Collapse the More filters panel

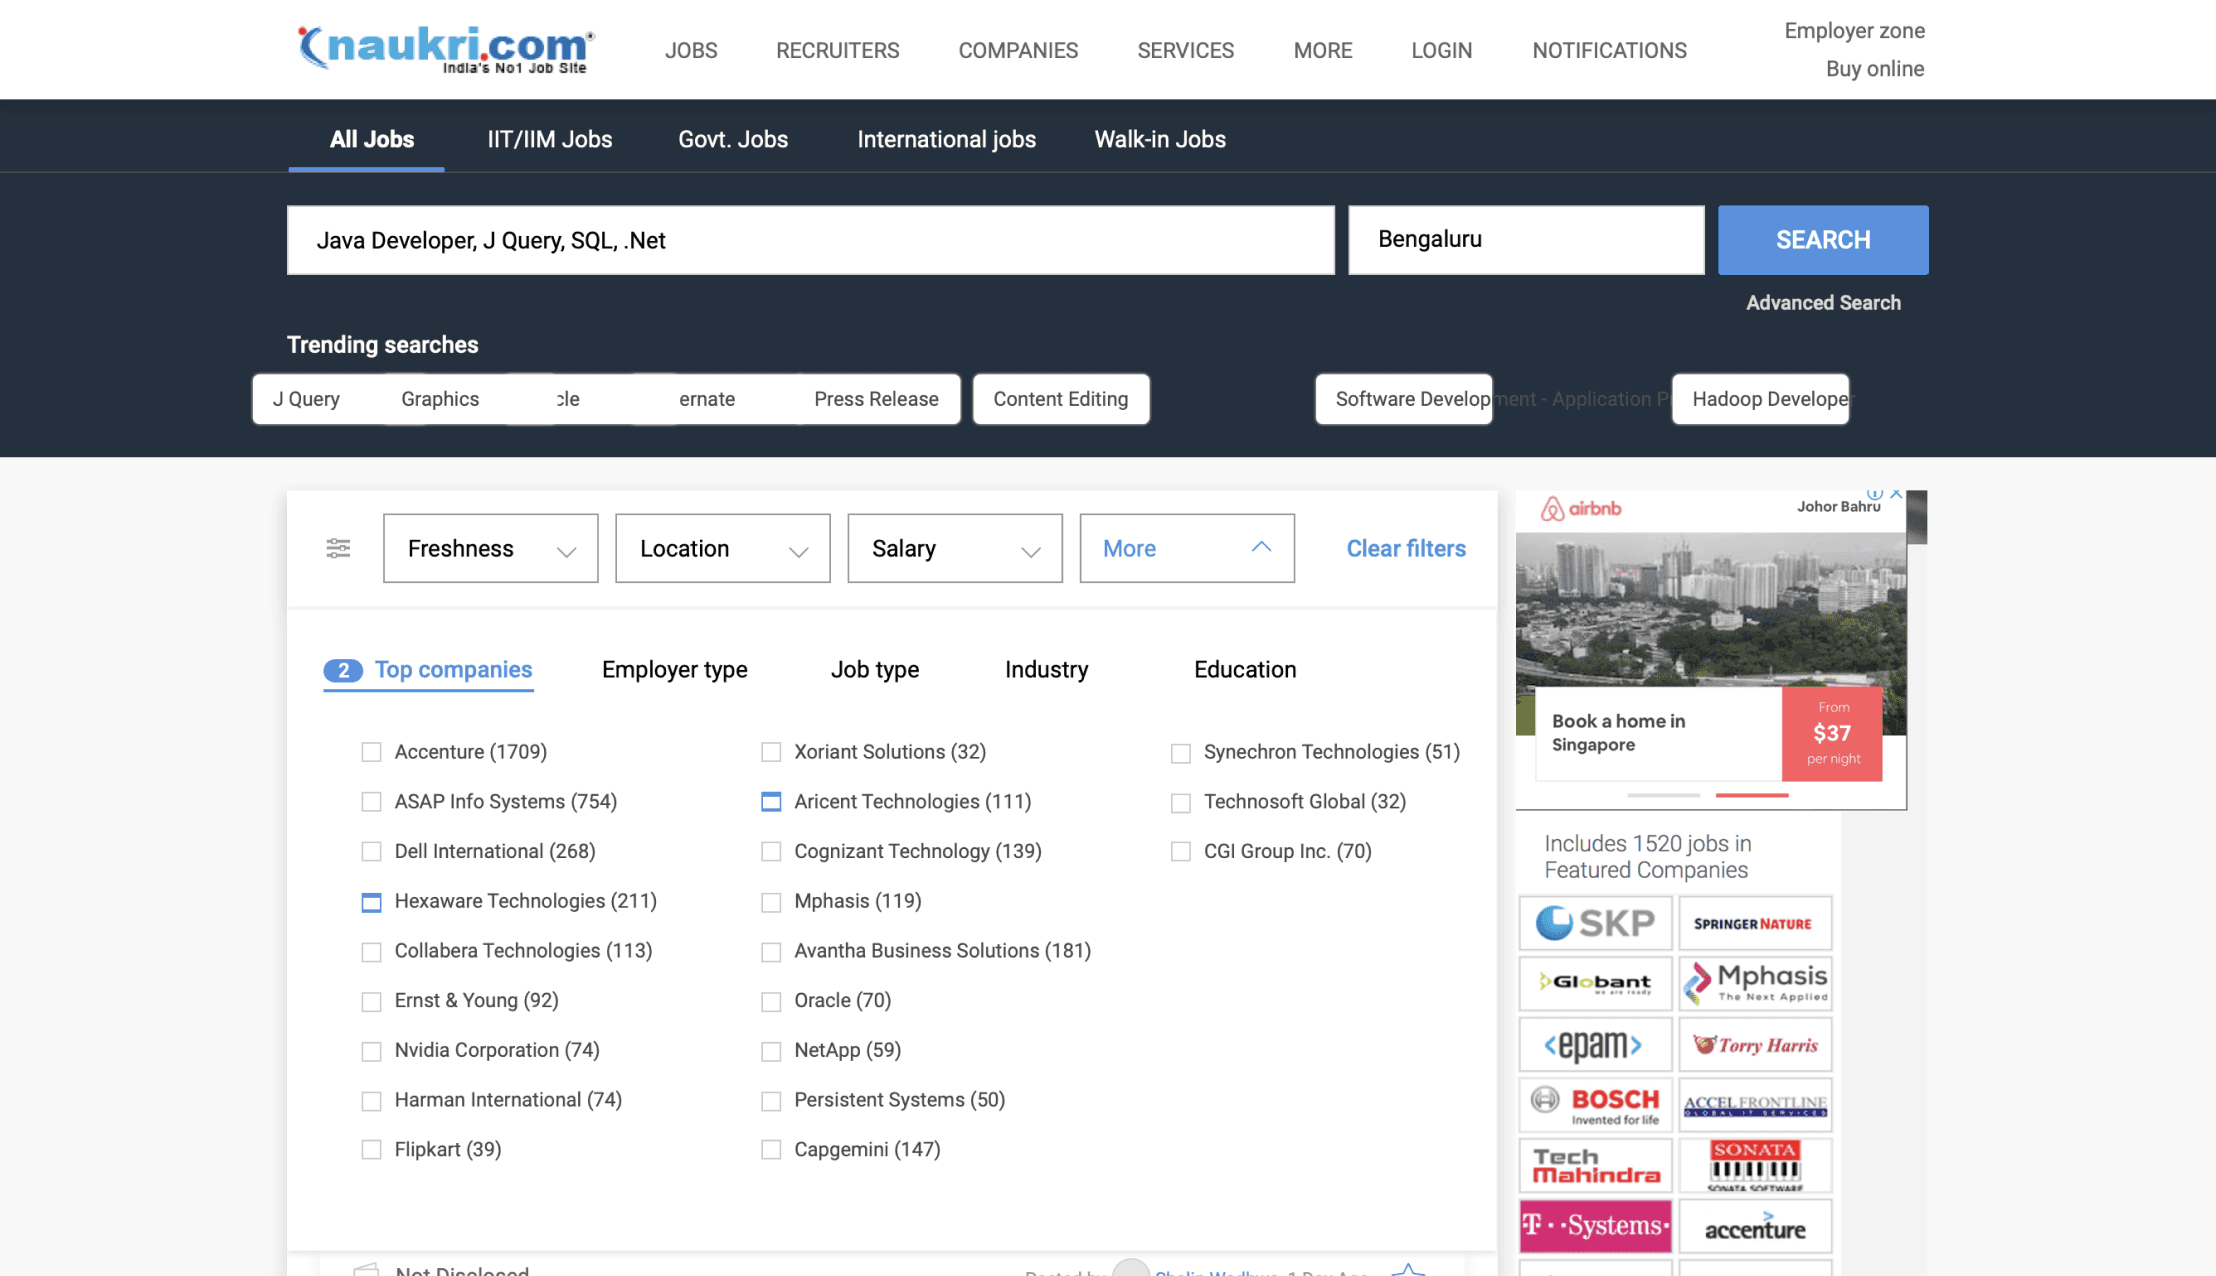click(x=1186, y=548)
